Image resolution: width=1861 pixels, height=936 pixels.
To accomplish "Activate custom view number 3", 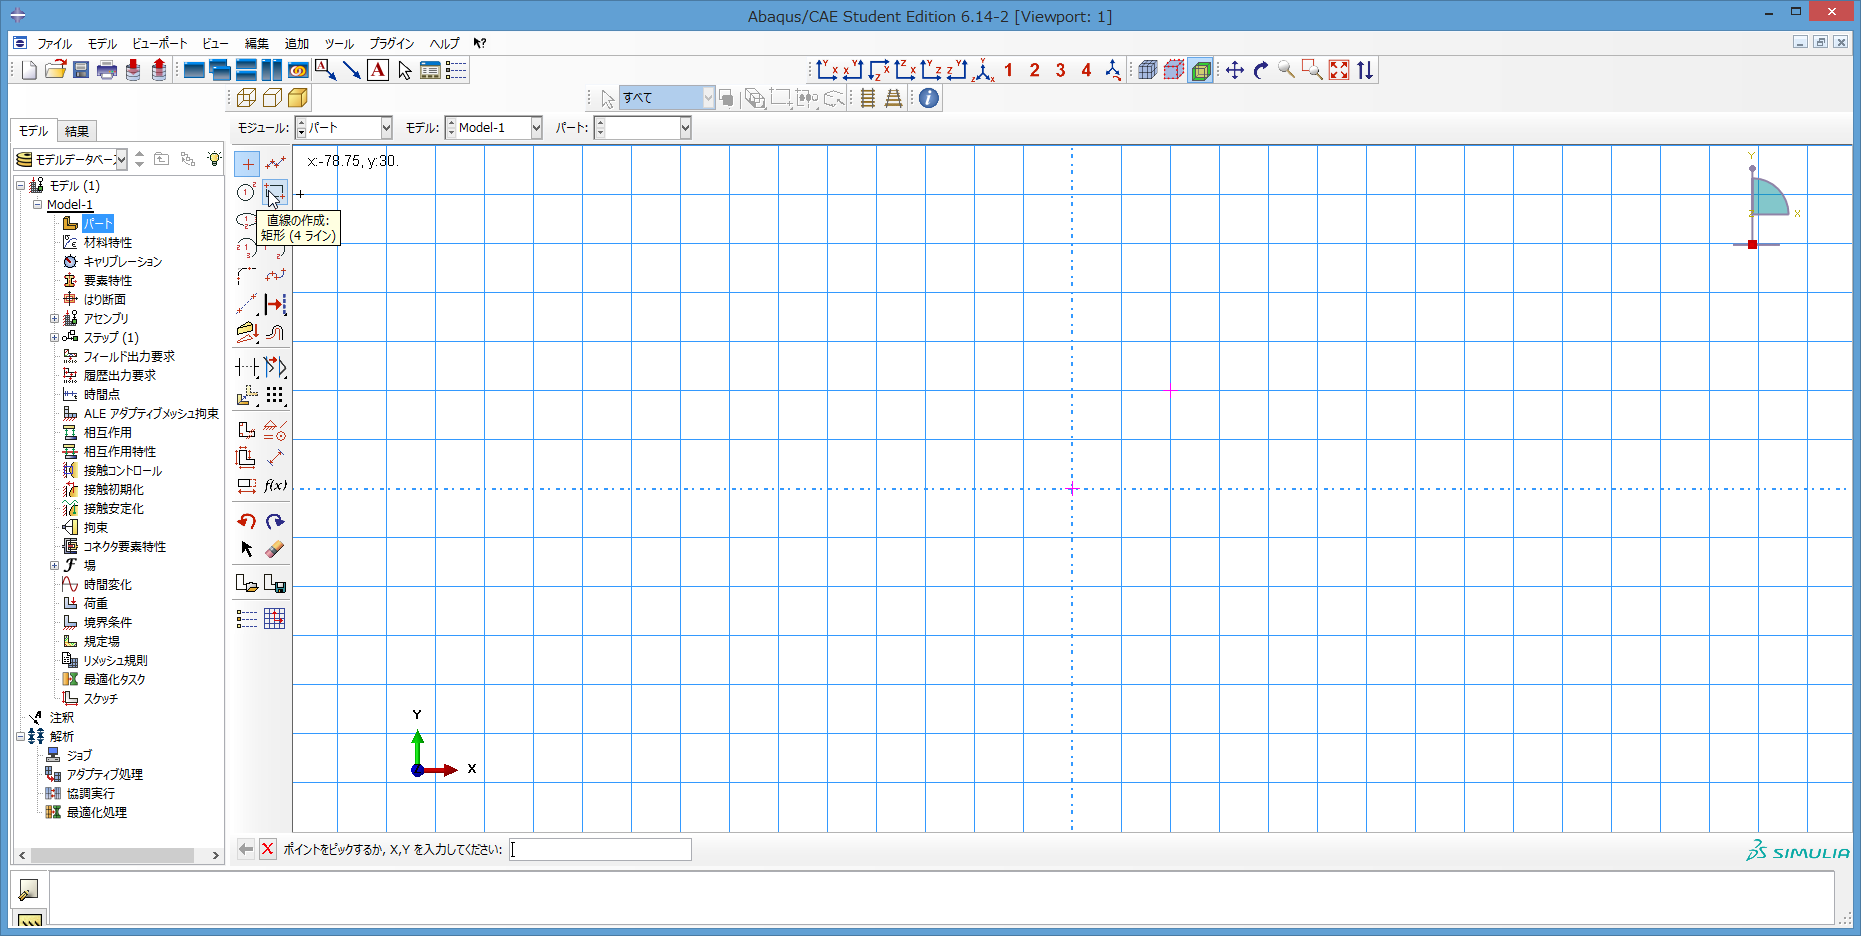I will tap(1060, 70).
